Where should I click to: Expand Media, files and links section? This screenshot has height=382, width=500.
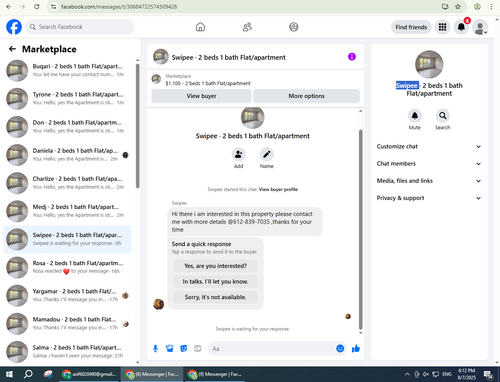pyautogui.click(x=429, y=181)
